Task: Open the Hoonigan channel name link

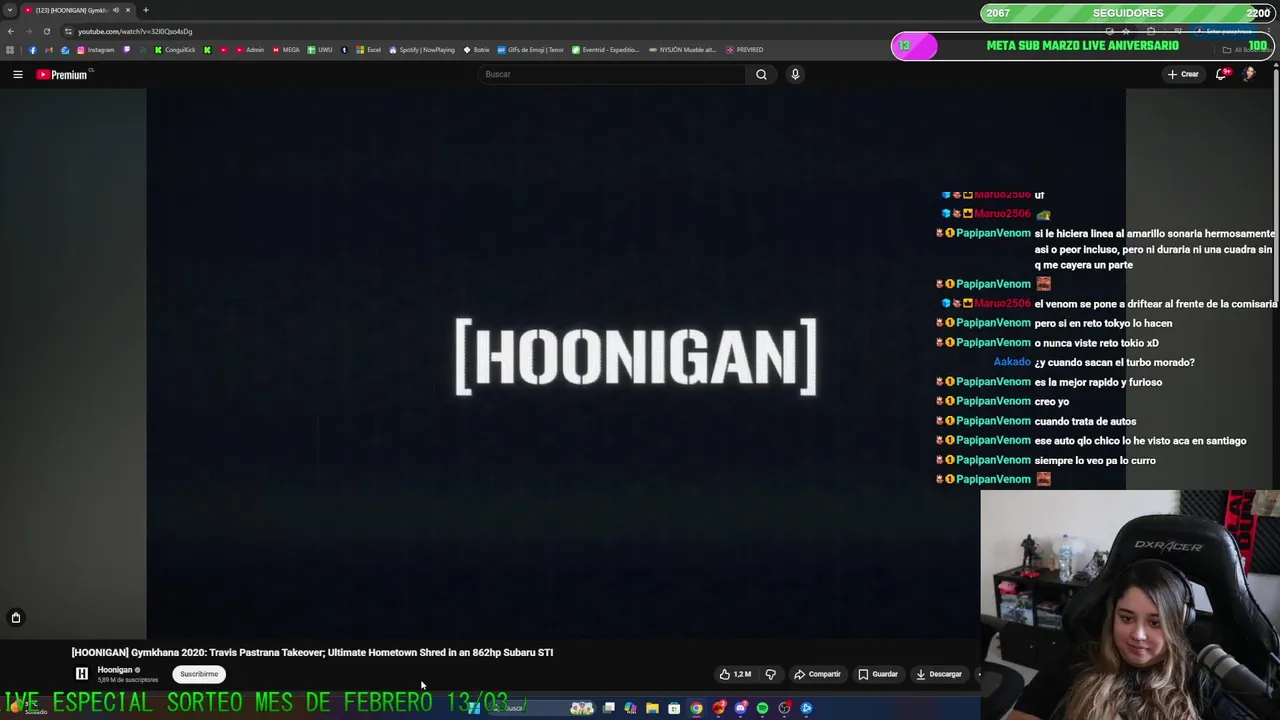Action: tap(115, 670)
